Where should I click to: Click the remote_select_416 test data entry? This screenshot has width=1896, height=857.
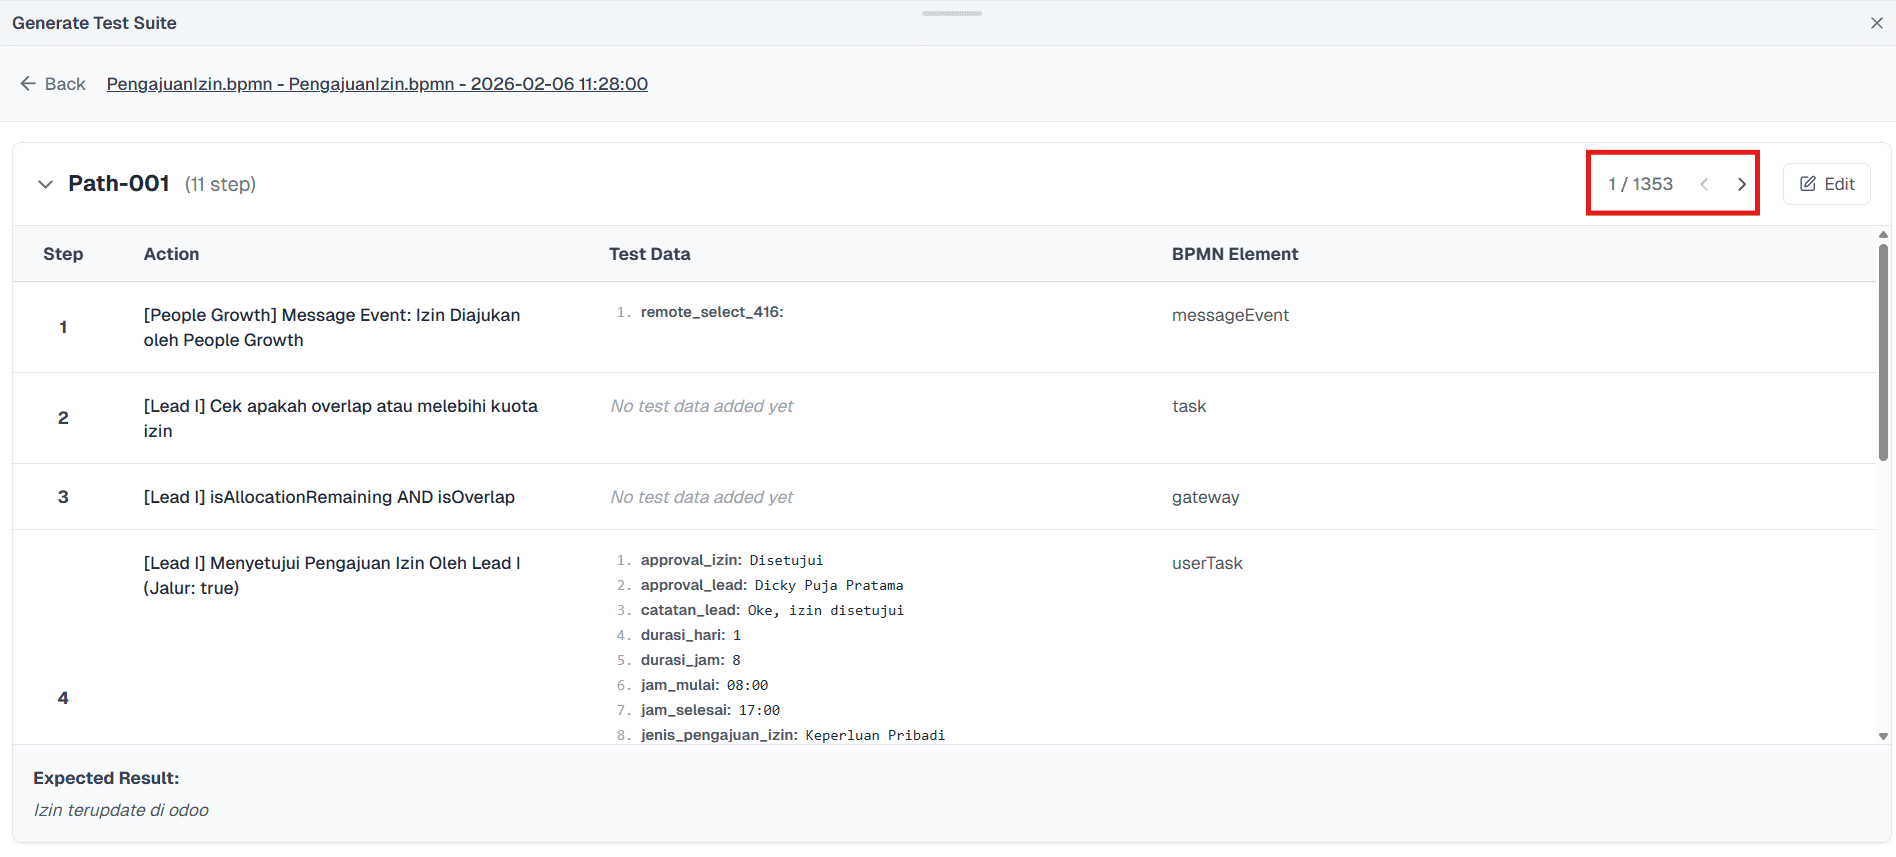[x=712, y=312]
